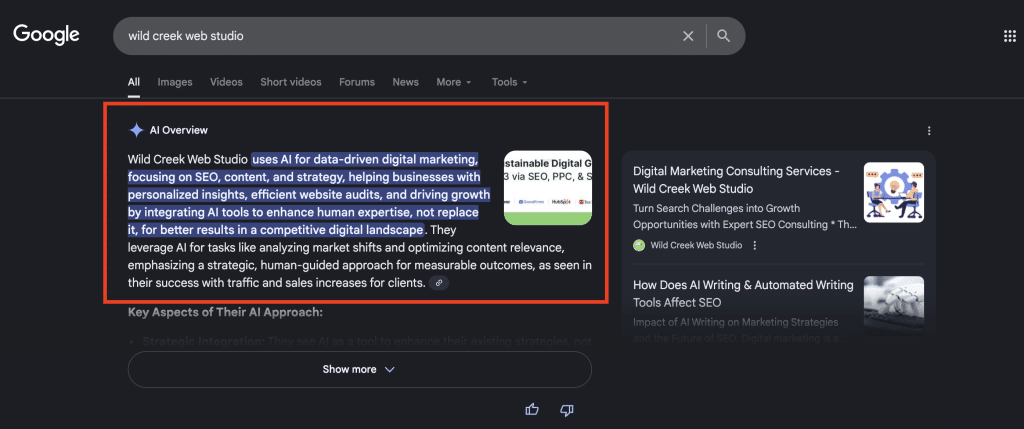Open AI Overview three-dot options menu

pyautogui.click(x=929, y=131)
